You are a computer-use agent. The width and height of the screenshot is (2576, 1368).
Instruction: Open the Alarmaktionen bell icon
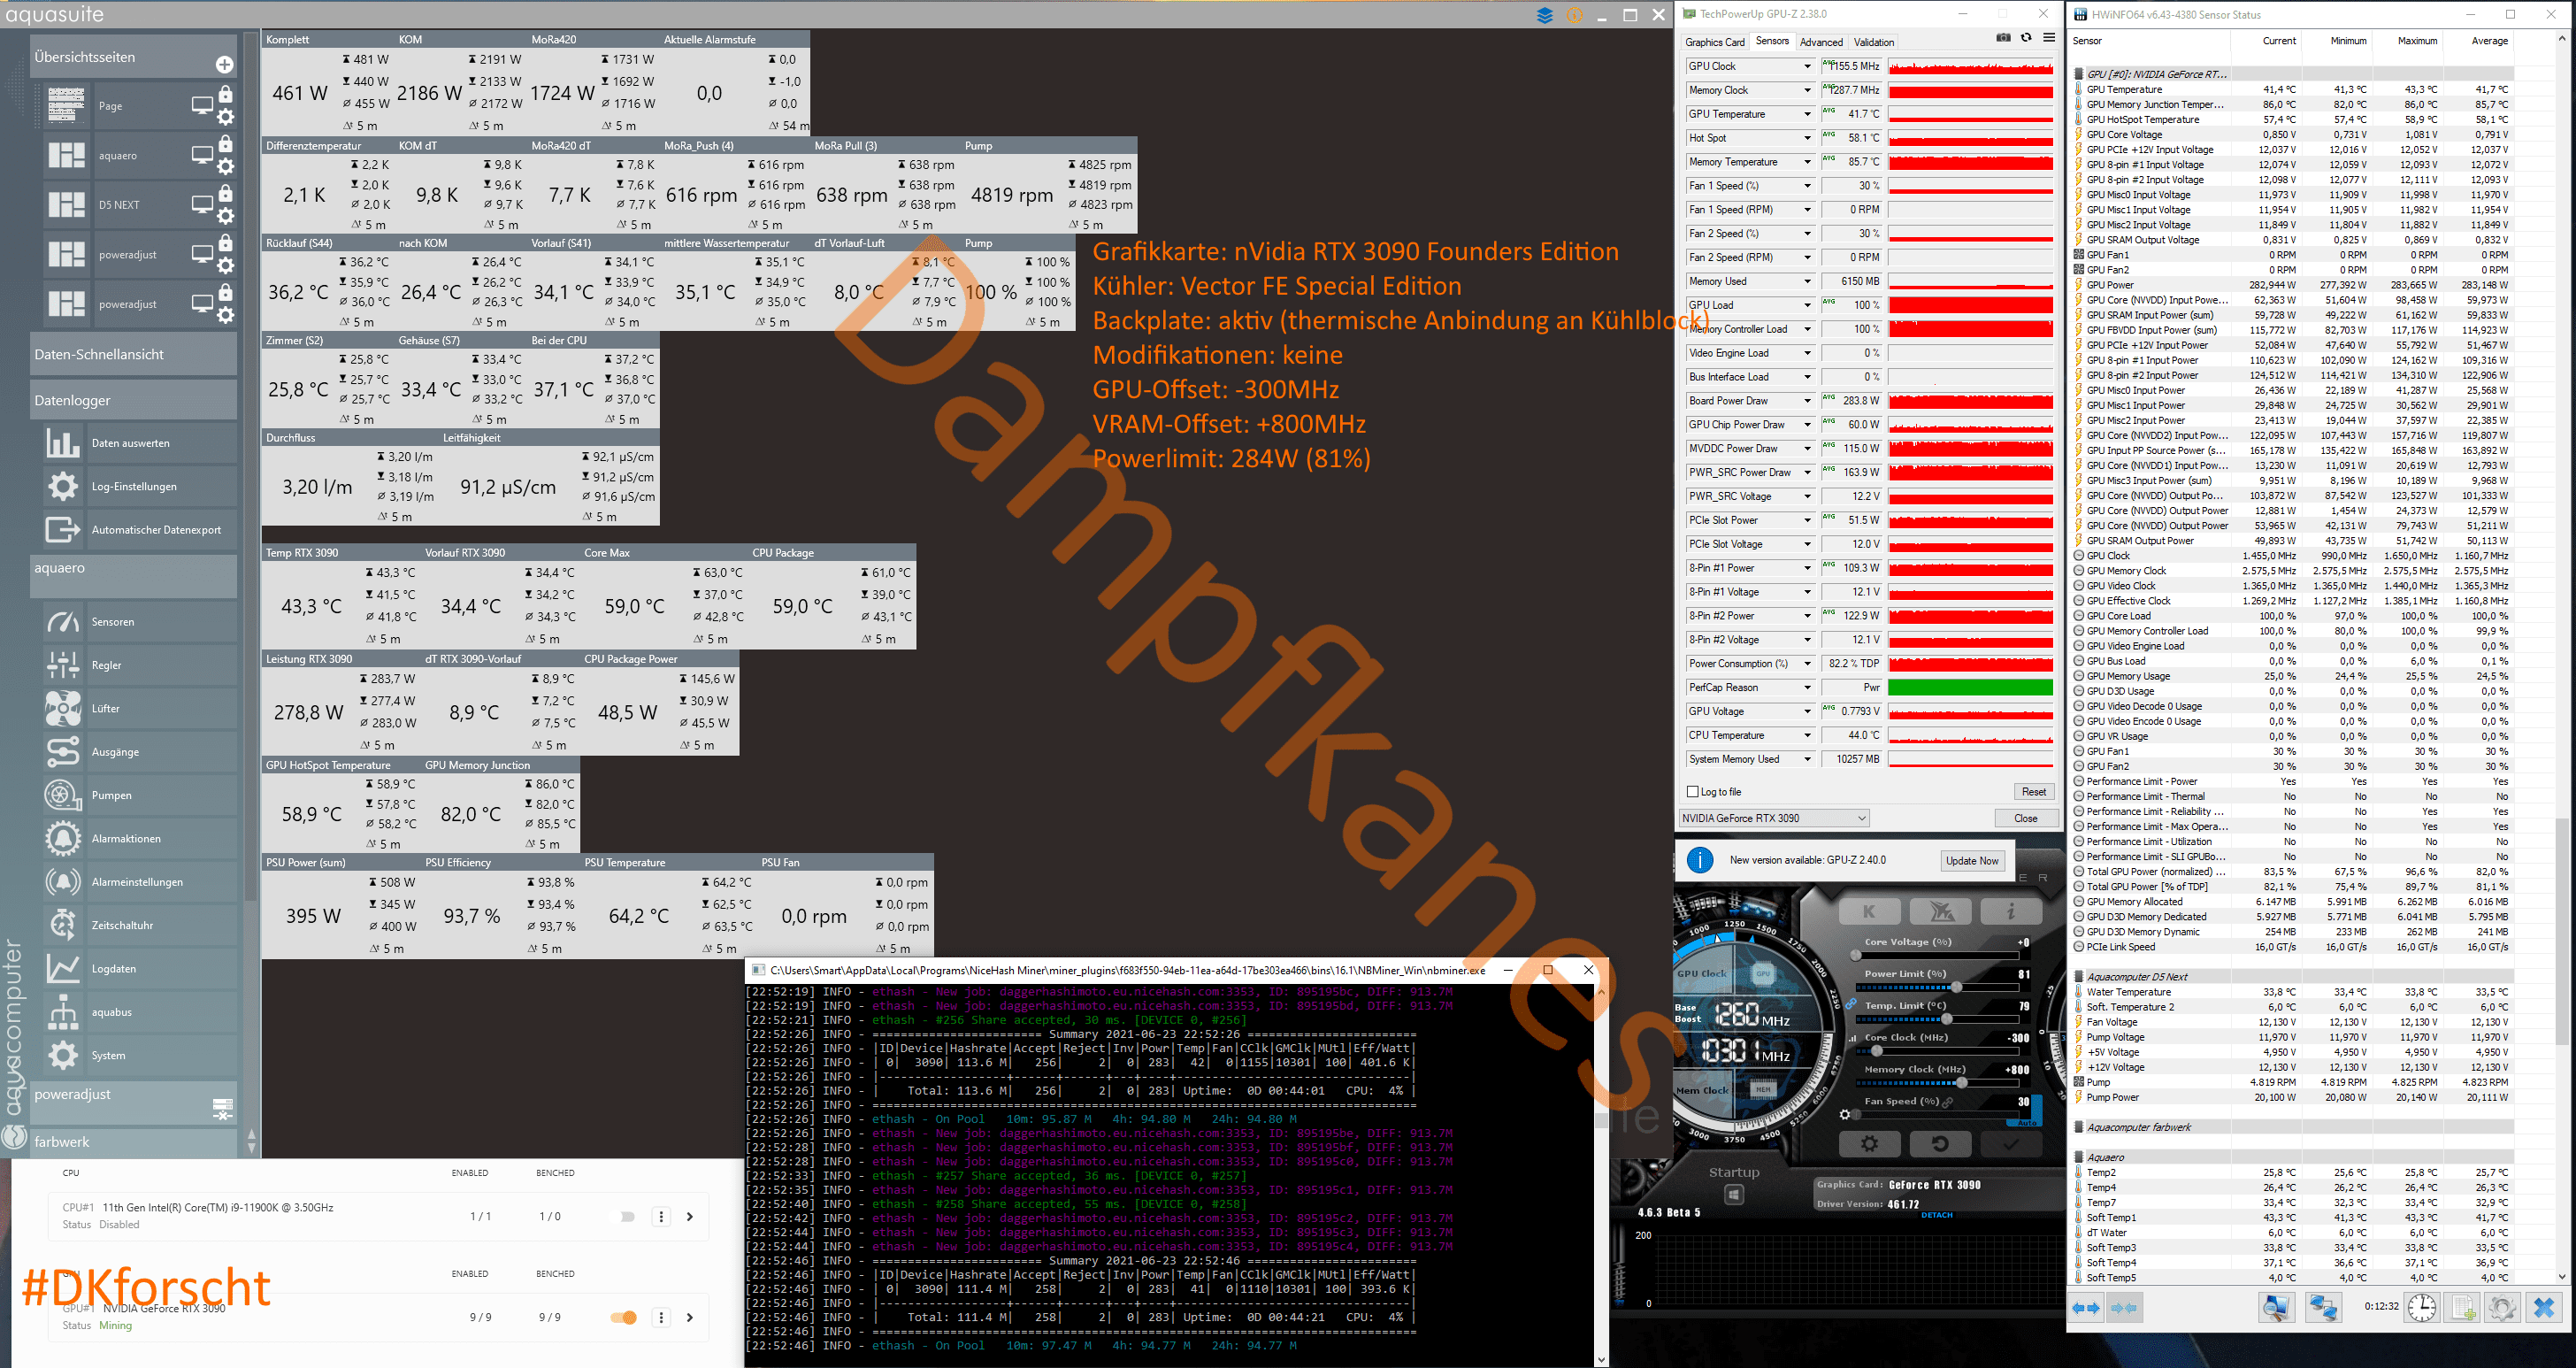click(63, 838)
